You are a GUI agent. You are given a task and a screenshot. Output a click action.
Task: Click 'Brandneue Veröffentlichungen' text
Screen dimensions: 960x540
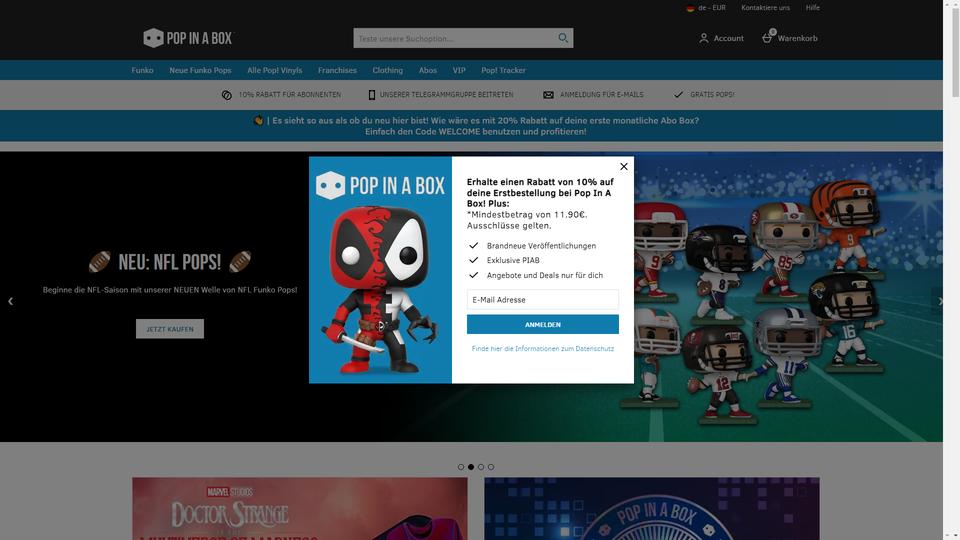[x=541, y=246]
